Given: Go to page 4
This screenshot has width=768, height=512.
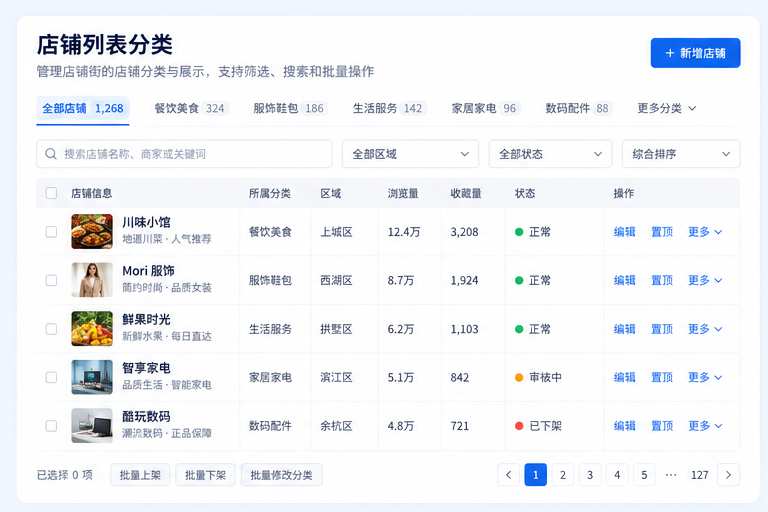Looking at the screenshot, I should (x=617, y=475).
